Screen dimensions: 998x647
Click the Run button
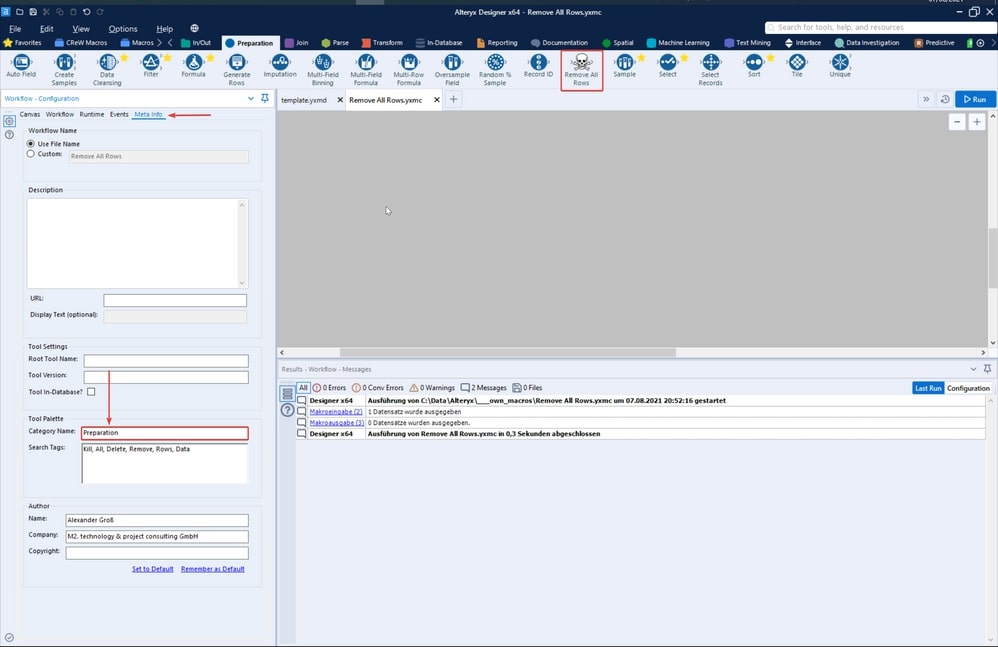975,100
